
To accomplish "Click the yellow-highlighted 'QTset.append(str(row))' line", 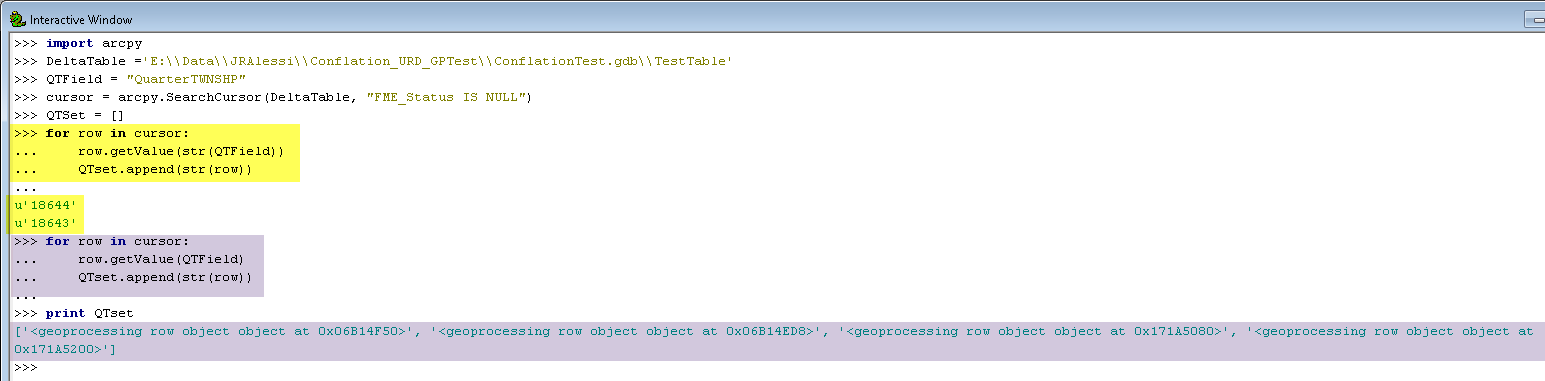I will (165, 169).
